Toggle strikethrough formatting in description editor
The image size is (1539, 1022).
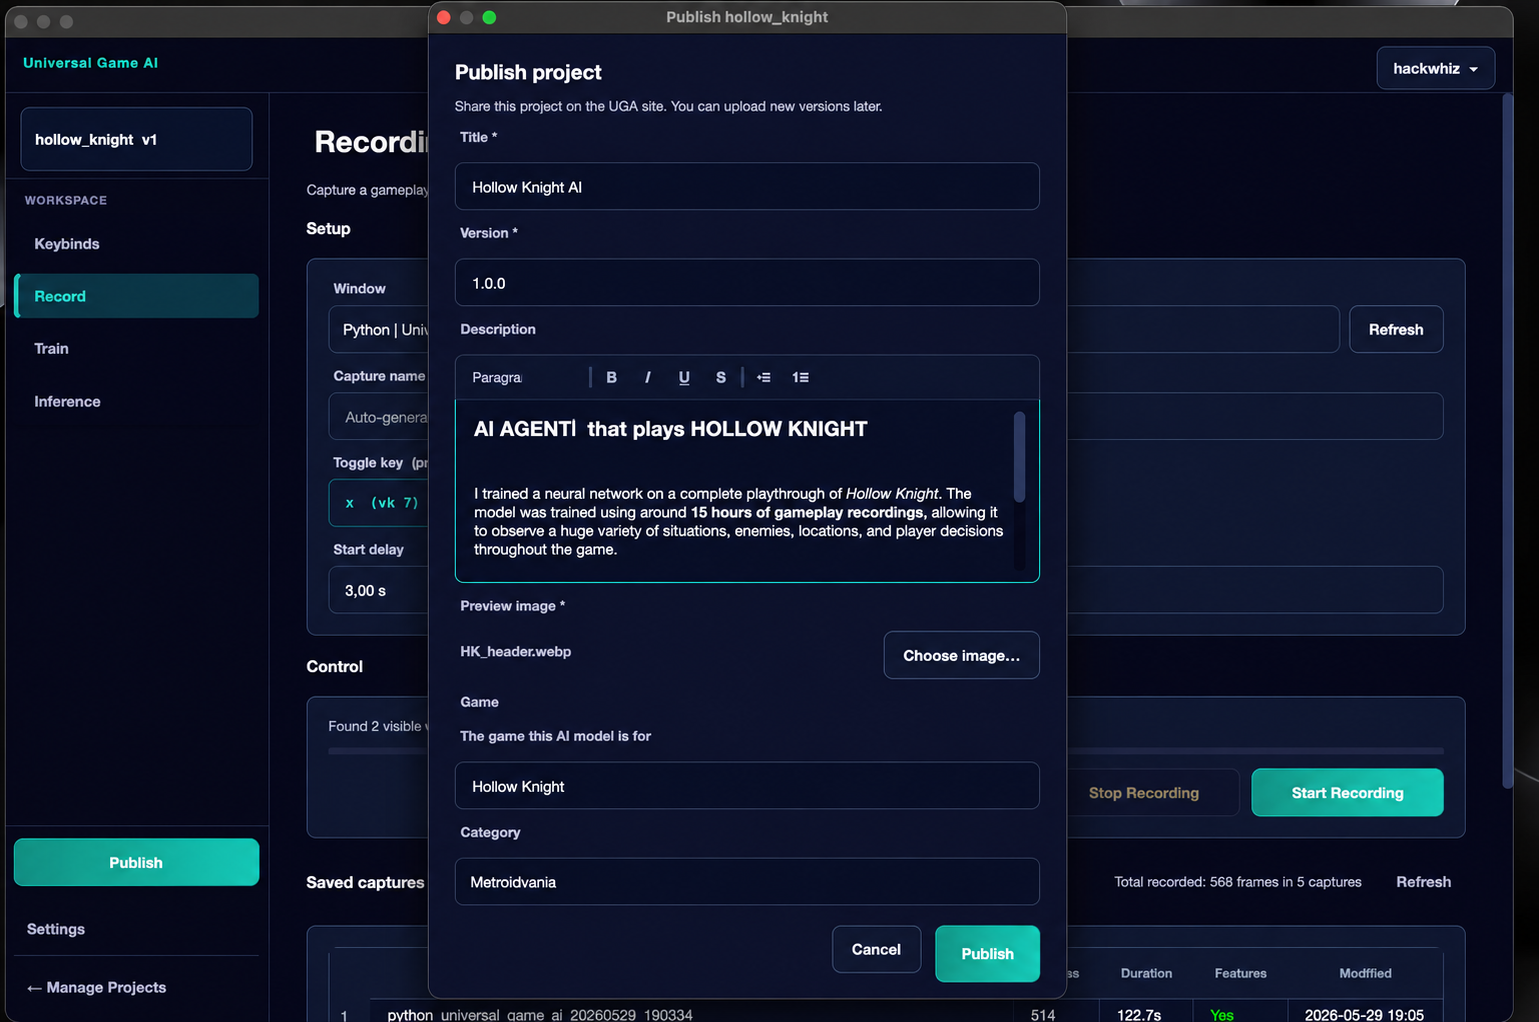pyautogui.click(x=720, y=377)
